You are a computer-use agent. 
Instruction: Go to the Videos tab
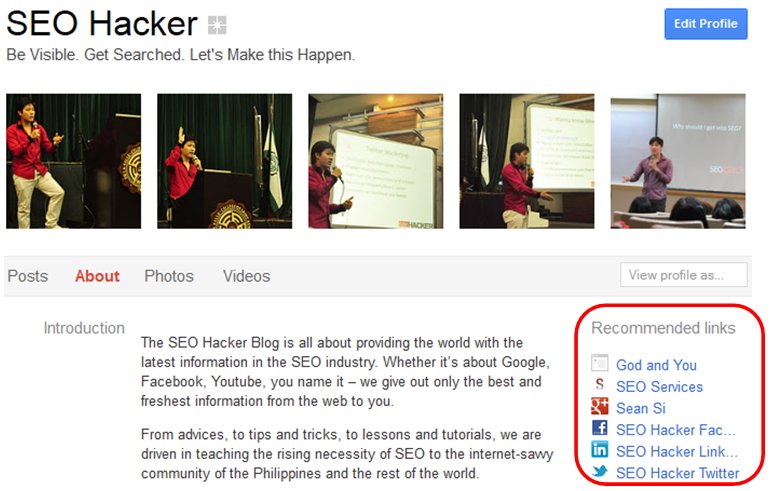point(246,276)
